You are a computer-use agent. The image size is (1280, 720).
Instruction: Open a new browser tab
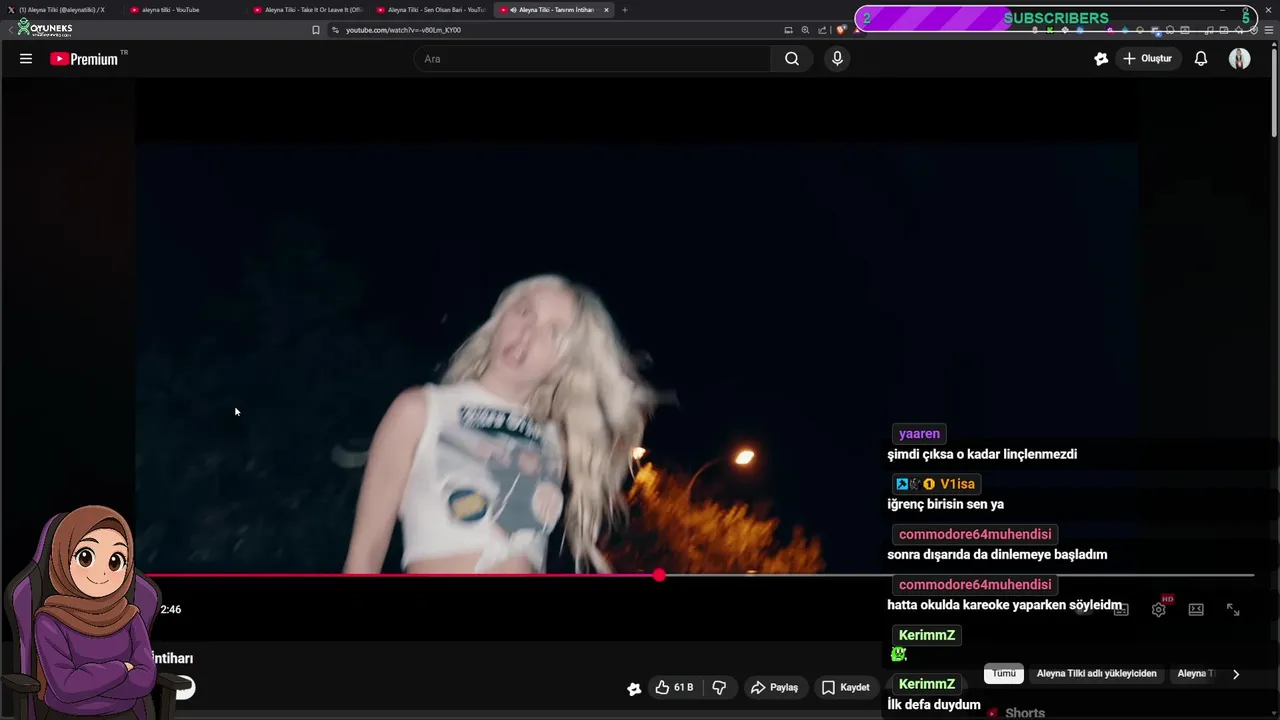625,10
